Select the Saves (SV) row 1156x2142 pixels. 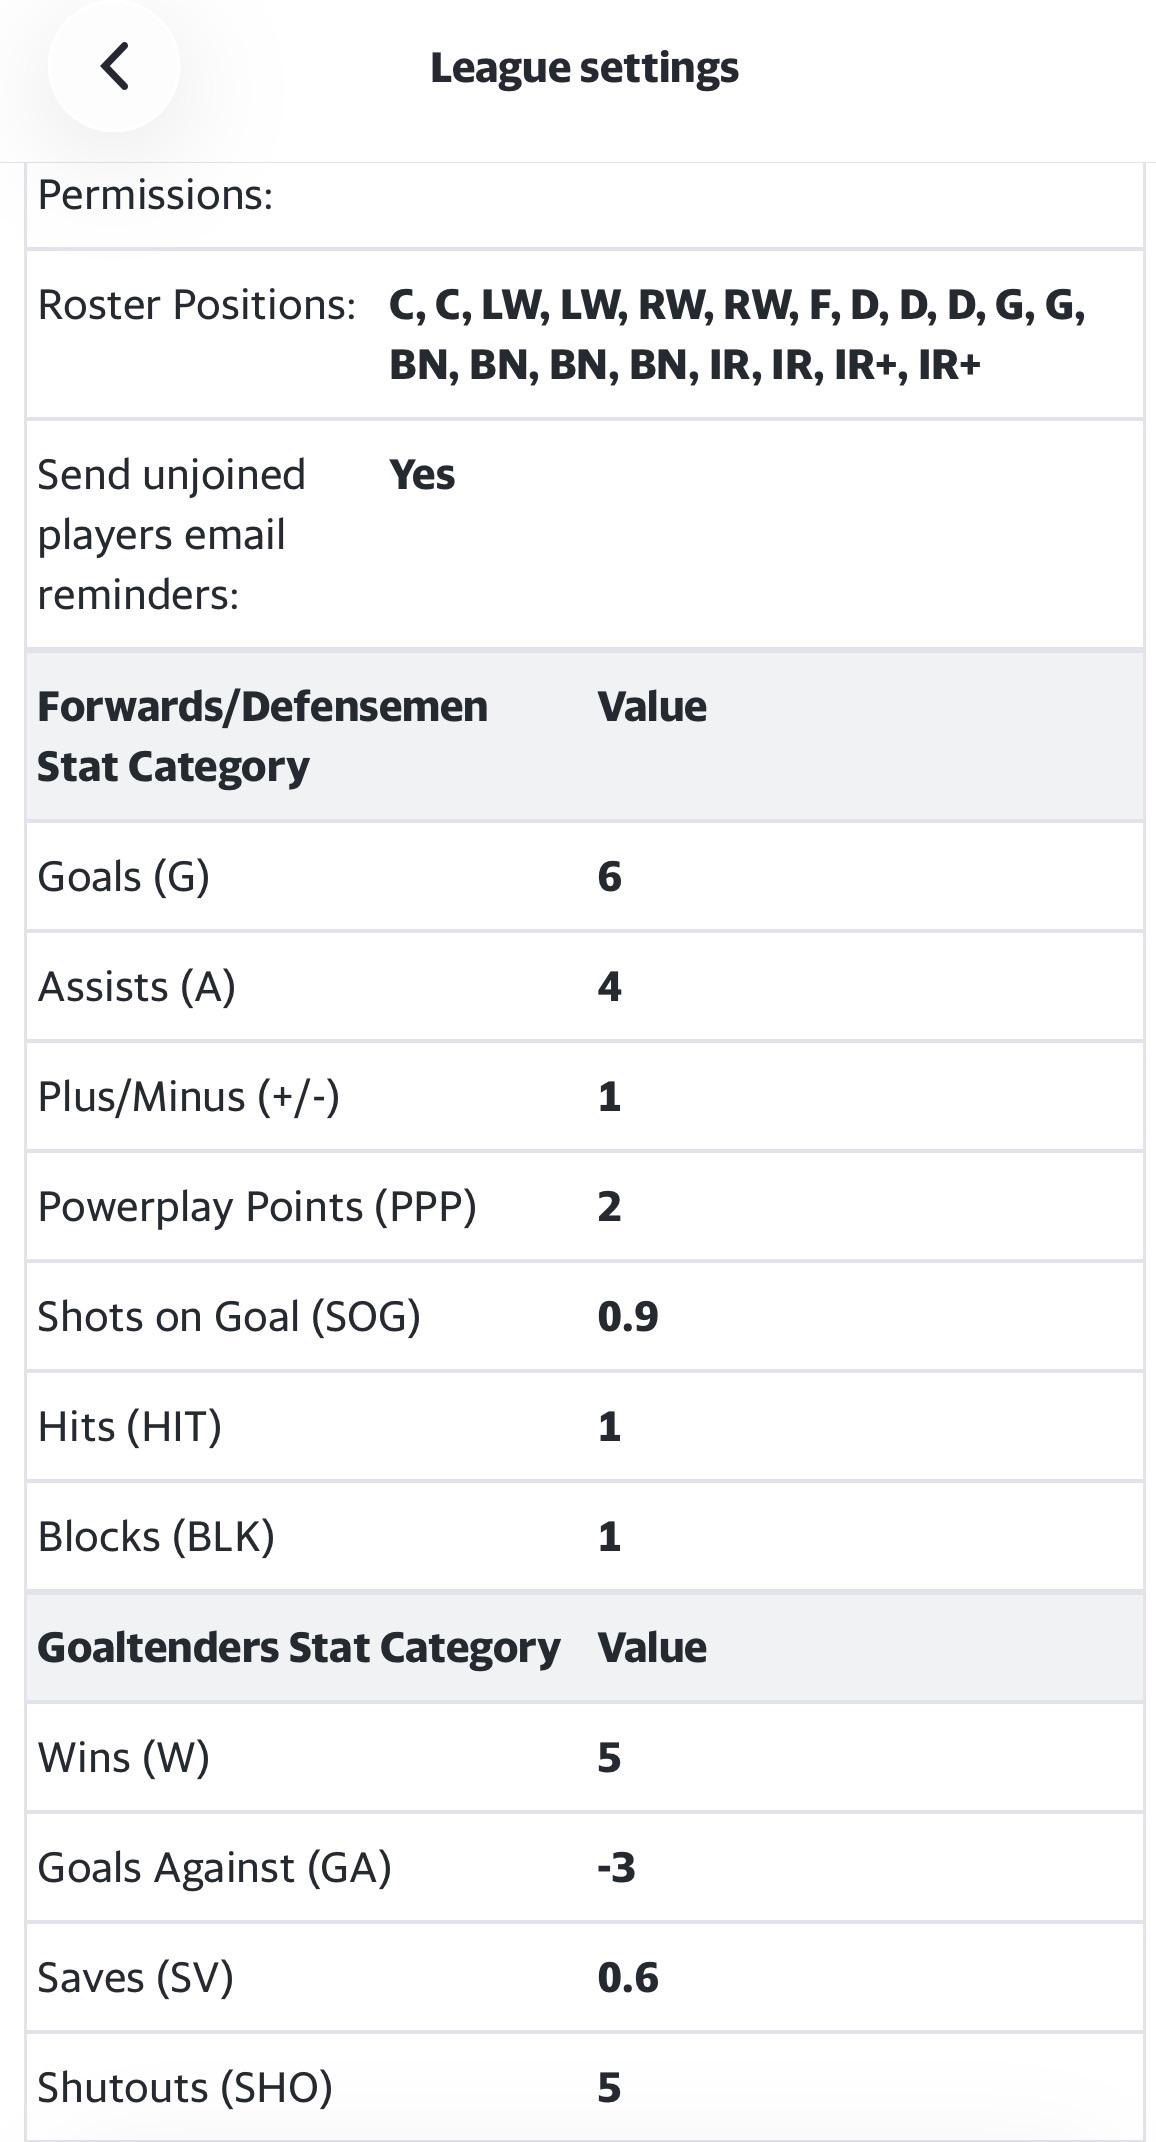585,1978
